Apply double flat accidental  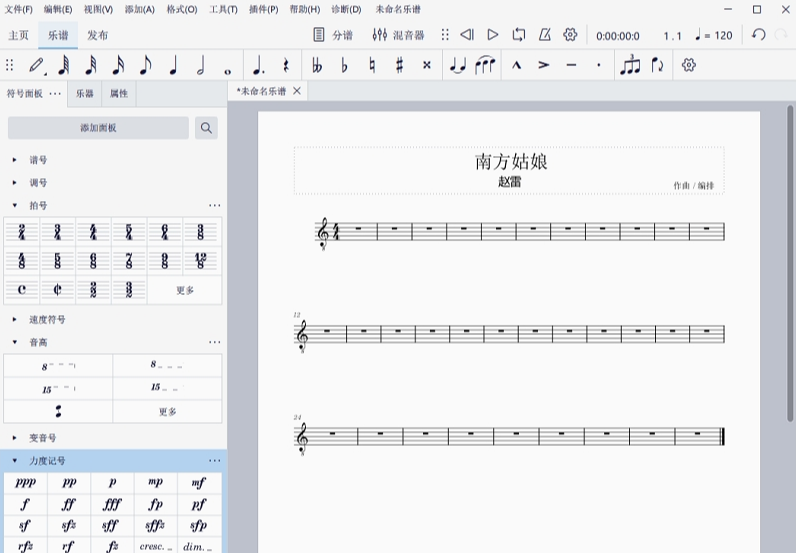click(x=317, y=66)
